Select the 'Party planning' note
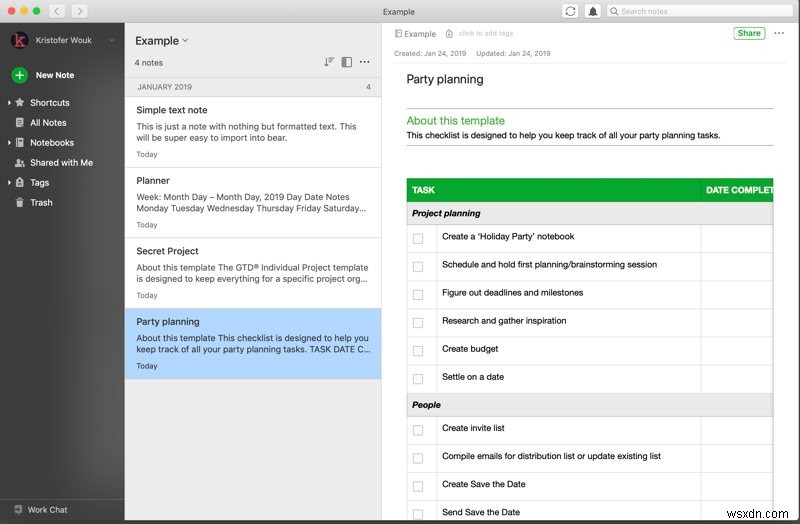800x524 pixels. [253, 343]
